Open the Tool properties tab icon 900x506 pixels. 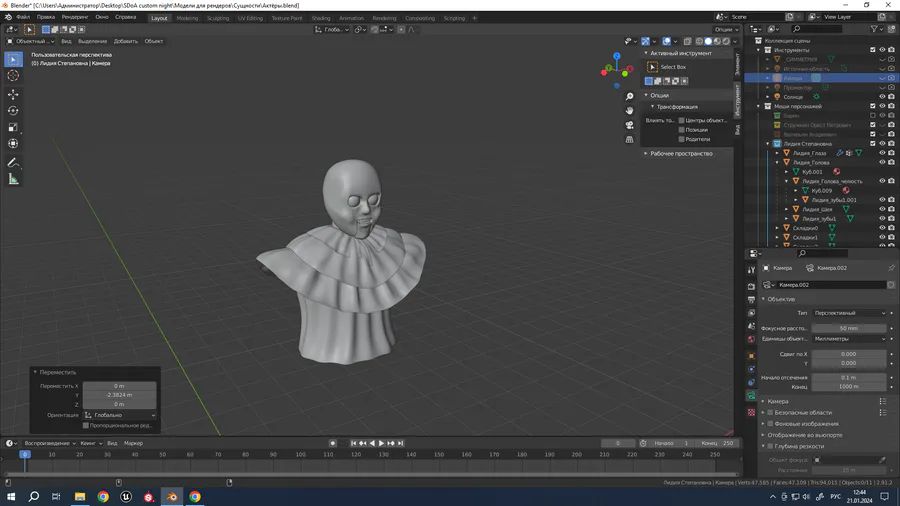tap(751, 270)
